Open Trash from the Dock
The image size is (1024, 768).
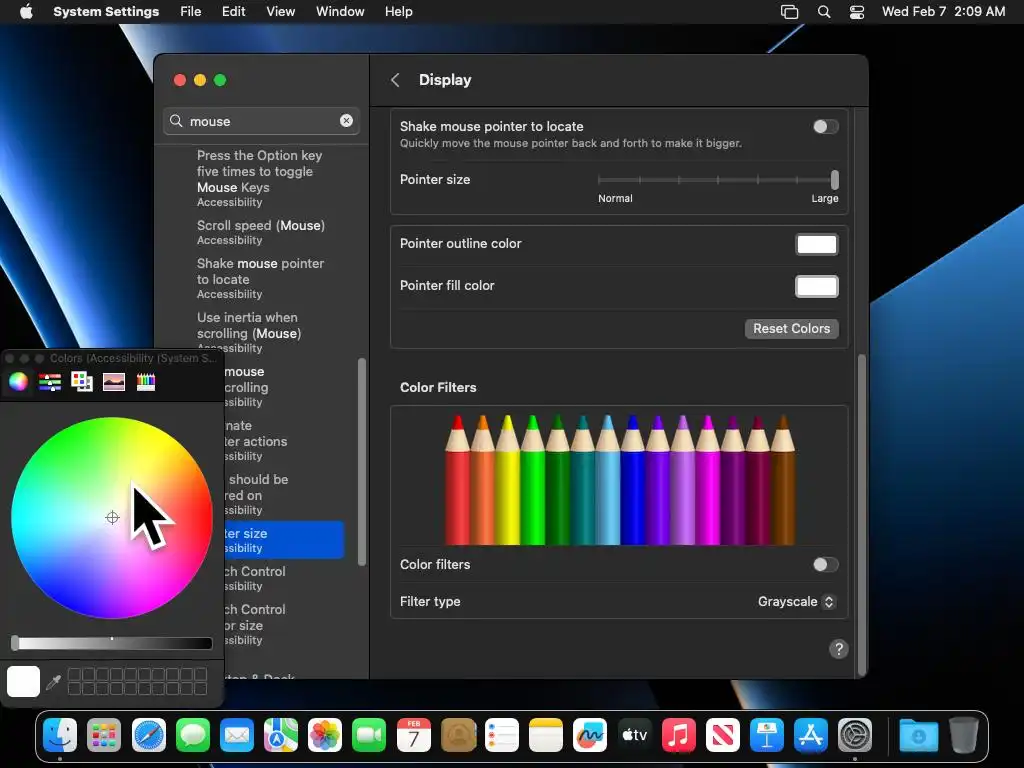pyautogui.click(x=963, y=735)
